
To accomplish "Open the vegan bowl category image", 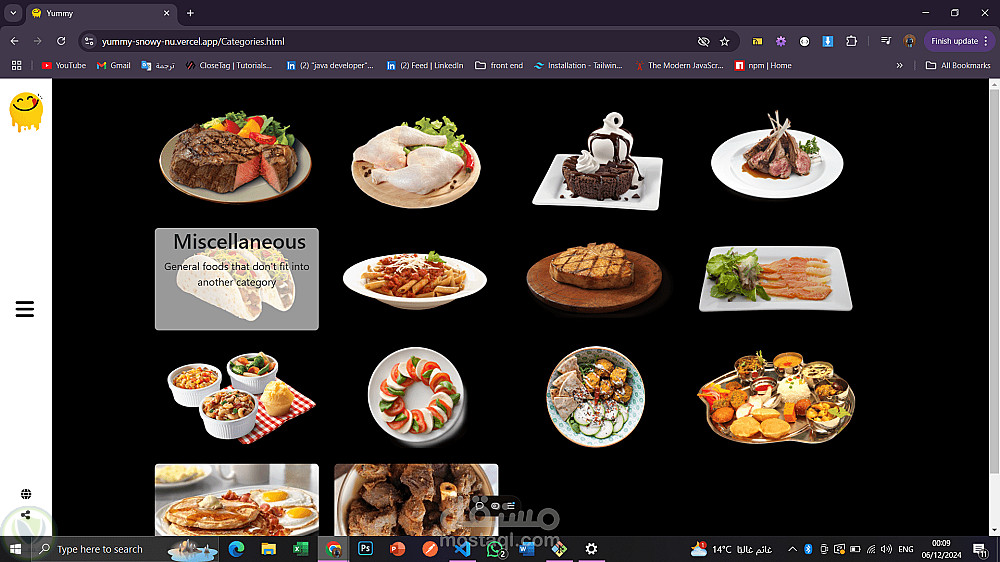I will point(596,396).
